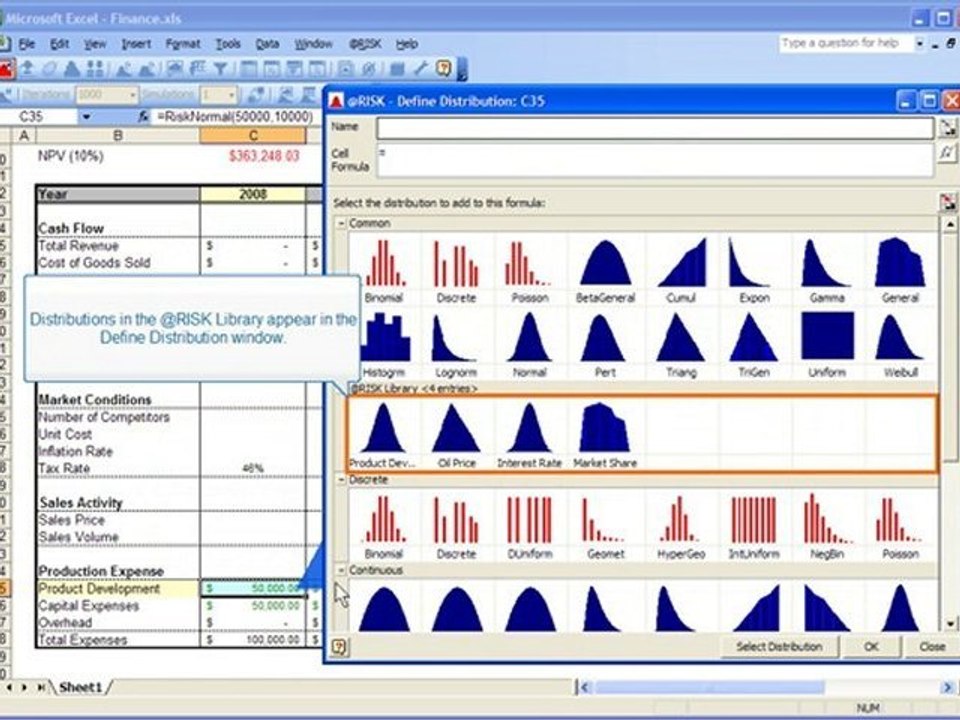Screen dimensions: 960x720
Task: Click the wrench utilities icon in @RISK toolbar
Action: pyautogui.click(x=420, y=68)
